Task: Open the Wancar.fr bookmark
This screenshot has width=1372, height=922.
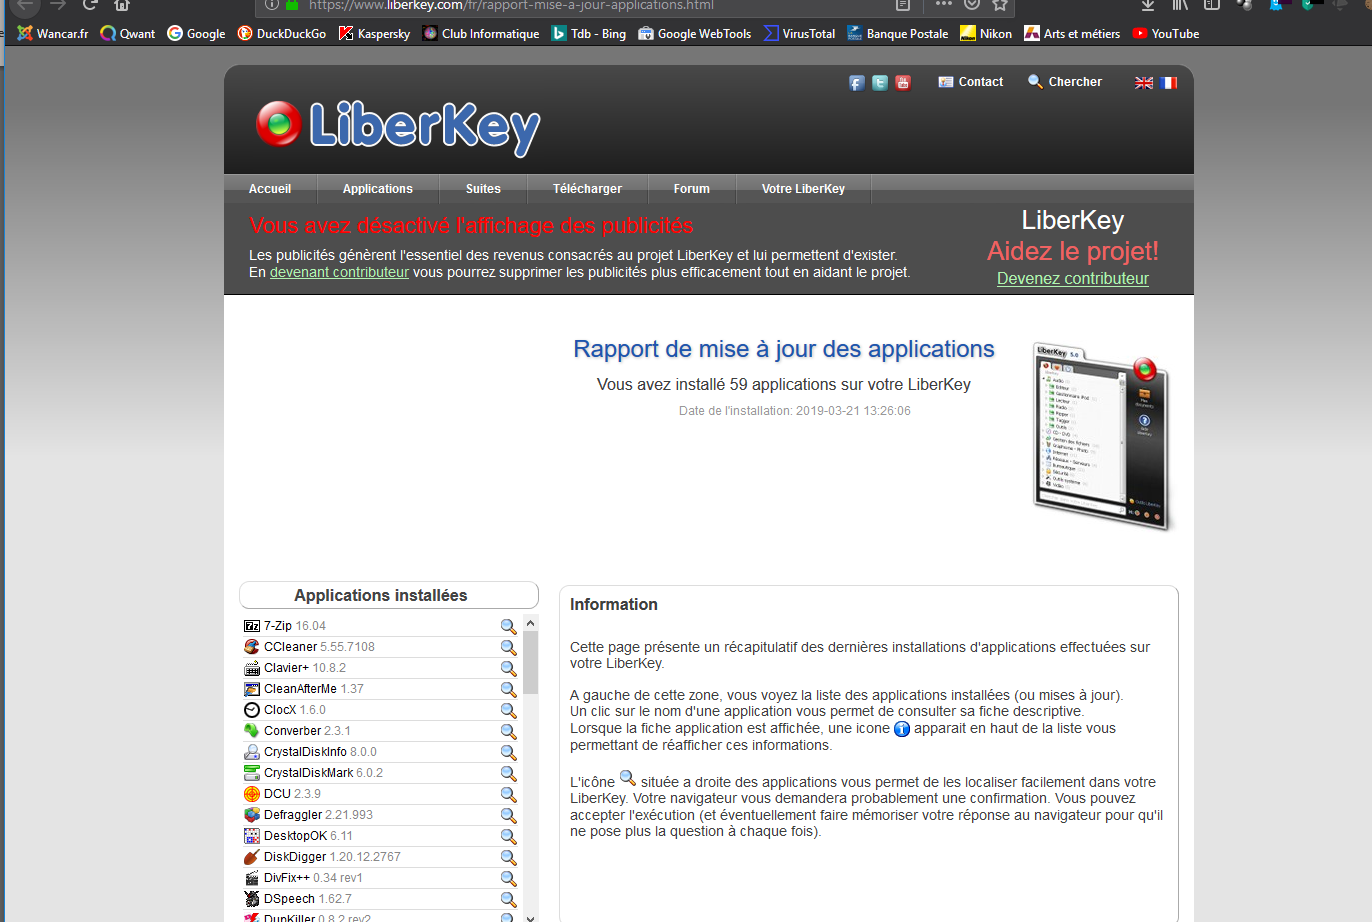Action: pyautogui.click(x=53, y=33)
